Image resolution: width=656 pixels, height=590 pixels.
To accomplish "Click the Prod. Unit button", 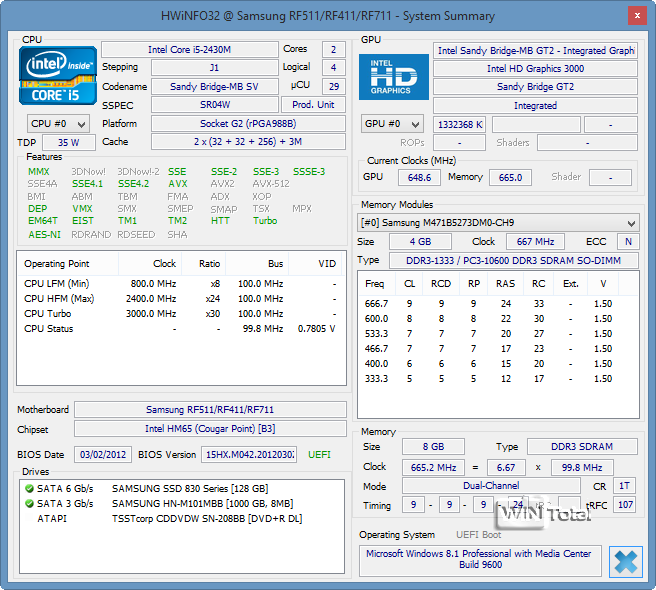I will click(313, 105).
